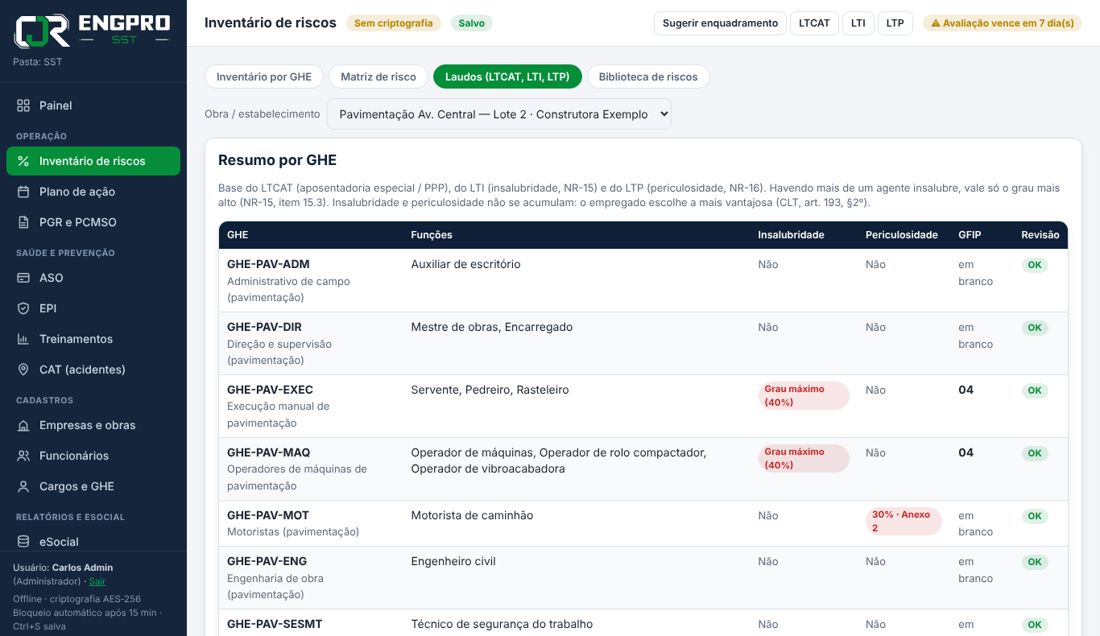The height and width of the screenshot is (636, 1100).
Task: Click the CAT (acidentes) pin icon
Action: click(23, 370)
